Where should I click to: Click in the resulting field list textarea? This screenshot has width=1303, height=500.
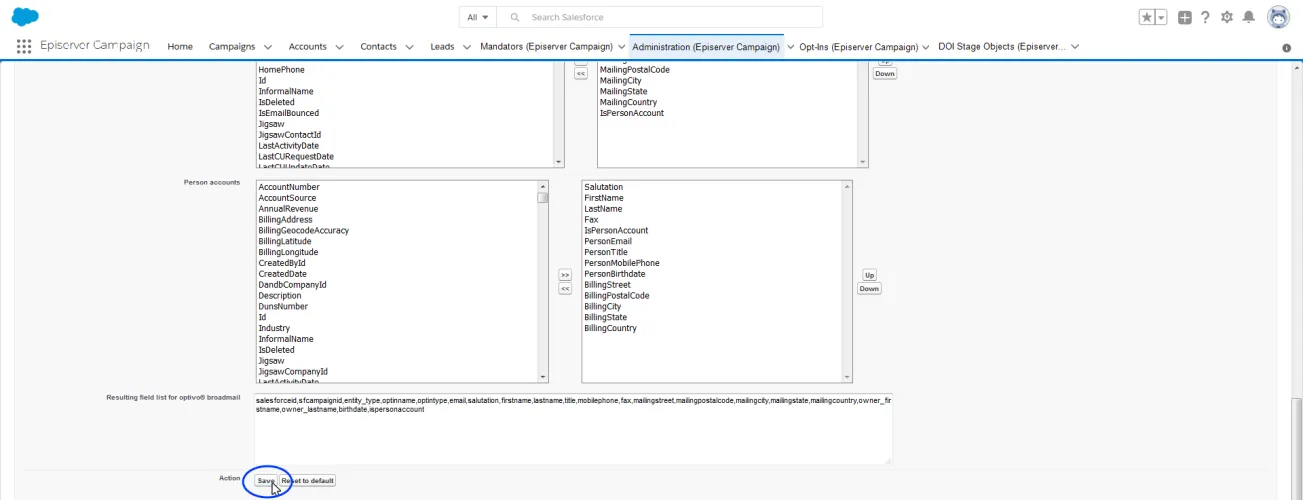pyautogui.click(x=573, y=429)
